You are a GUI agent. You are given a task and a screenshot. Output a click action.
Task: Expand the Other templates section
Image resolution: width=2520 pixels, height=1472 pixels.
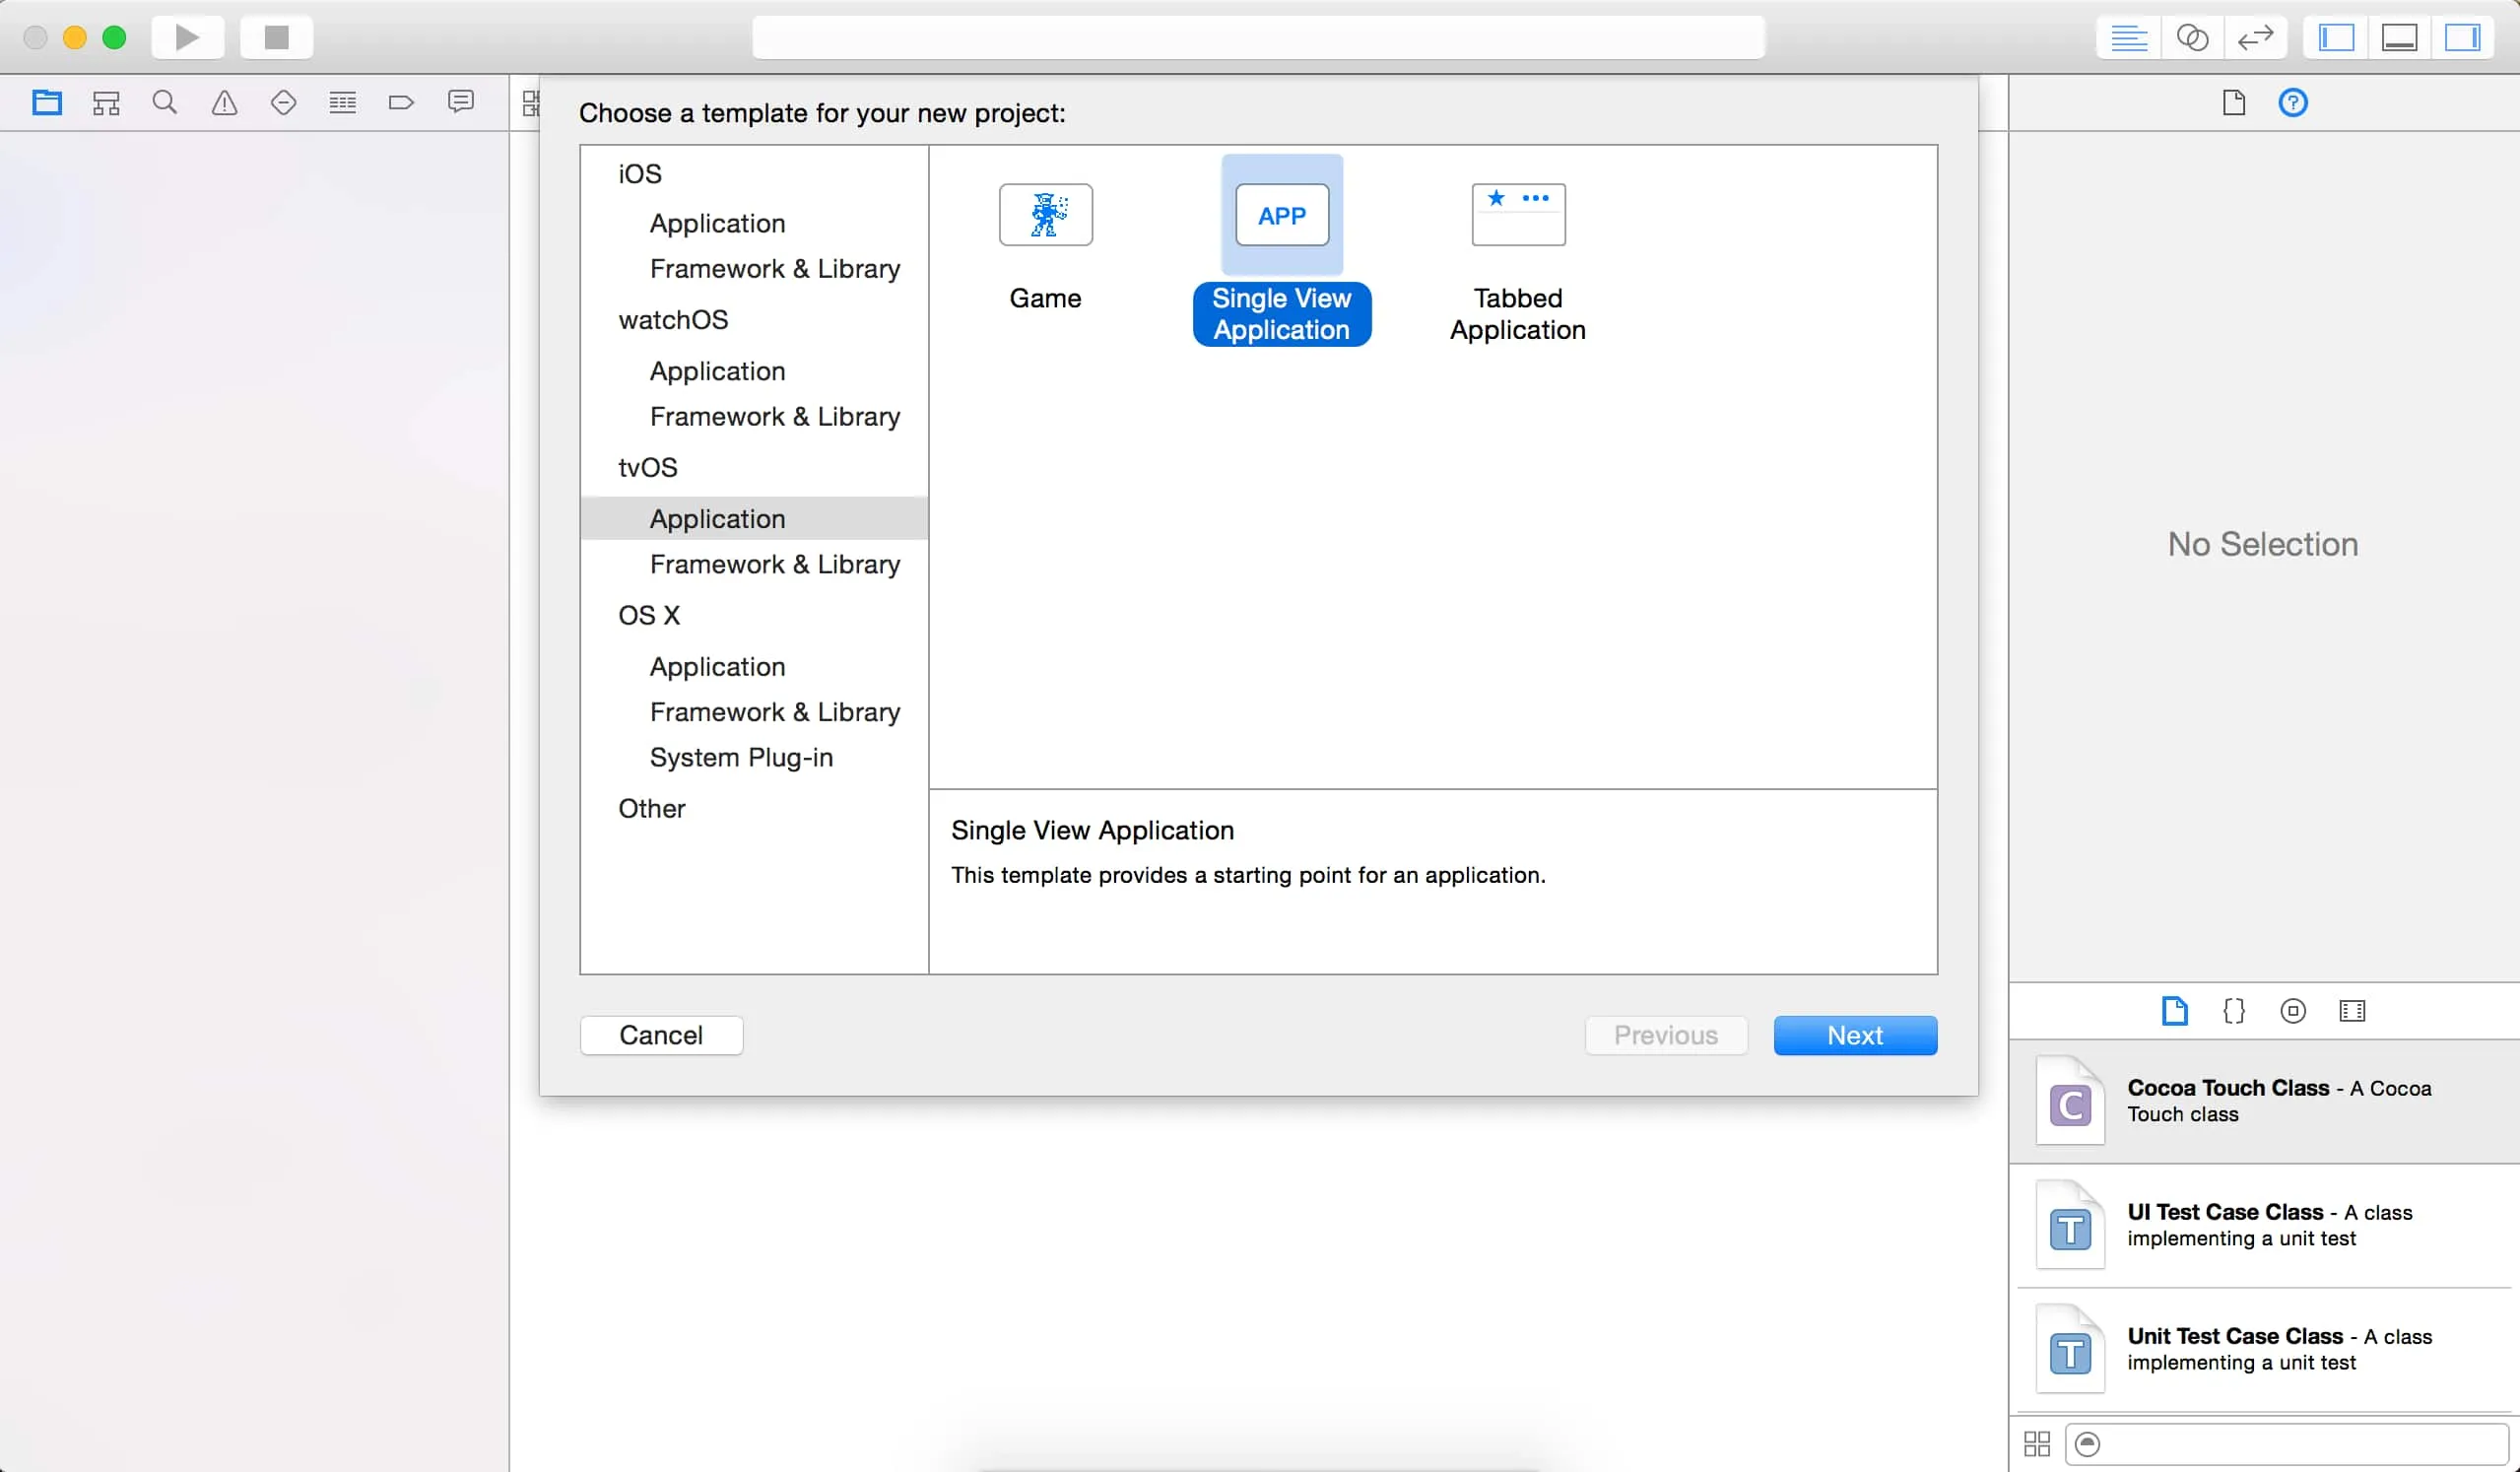[652, 808]
